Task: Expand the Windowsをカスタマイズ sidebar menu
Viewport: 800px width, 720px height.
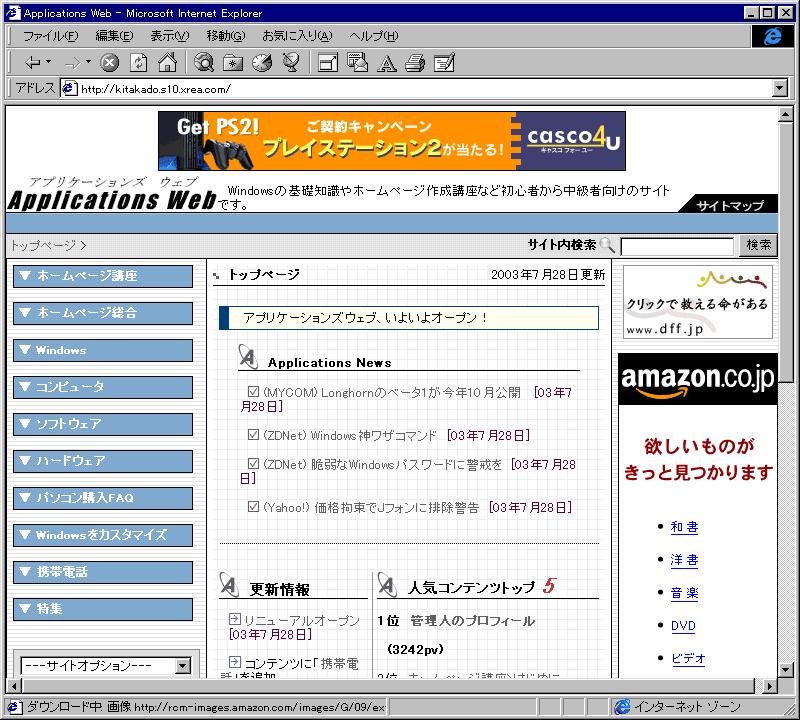Action: [103, 535]
